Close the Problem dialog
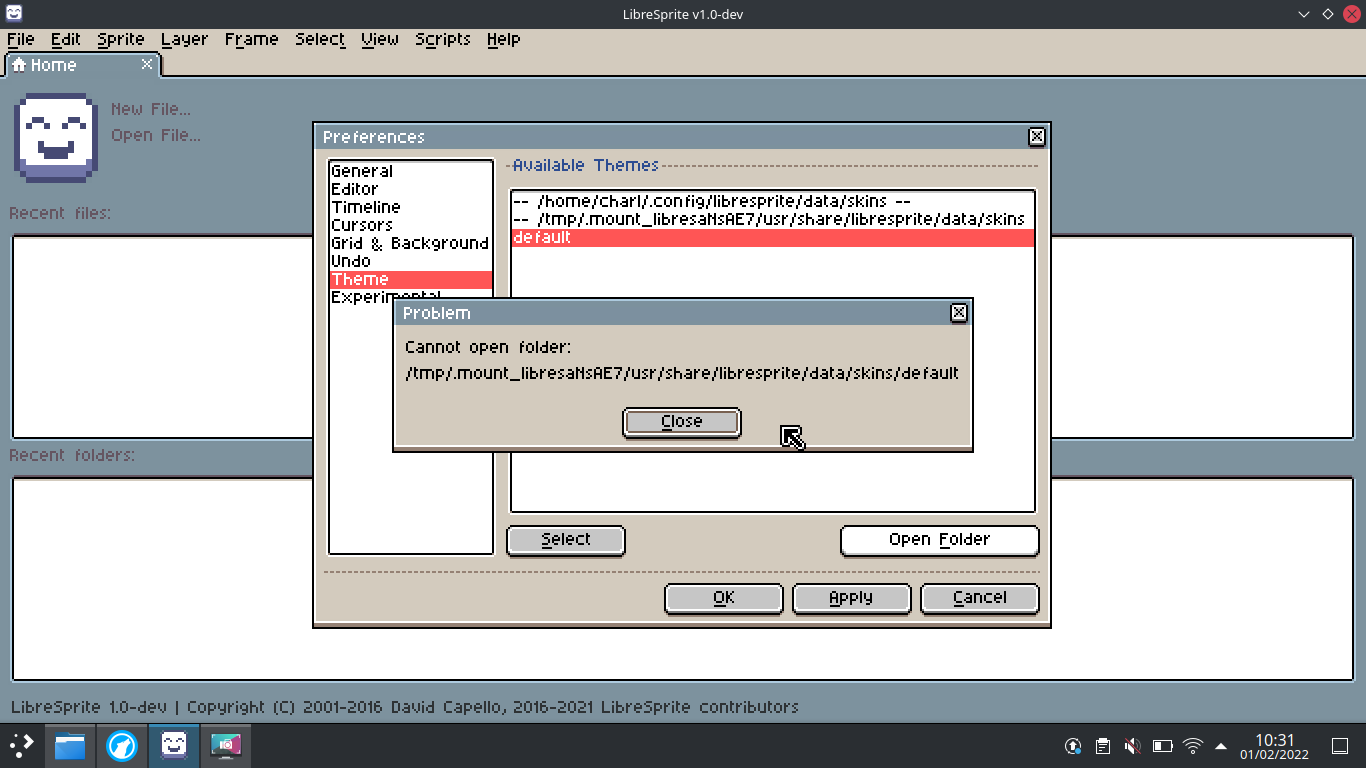Screen dimensions: 1366x768 [682, 421]
